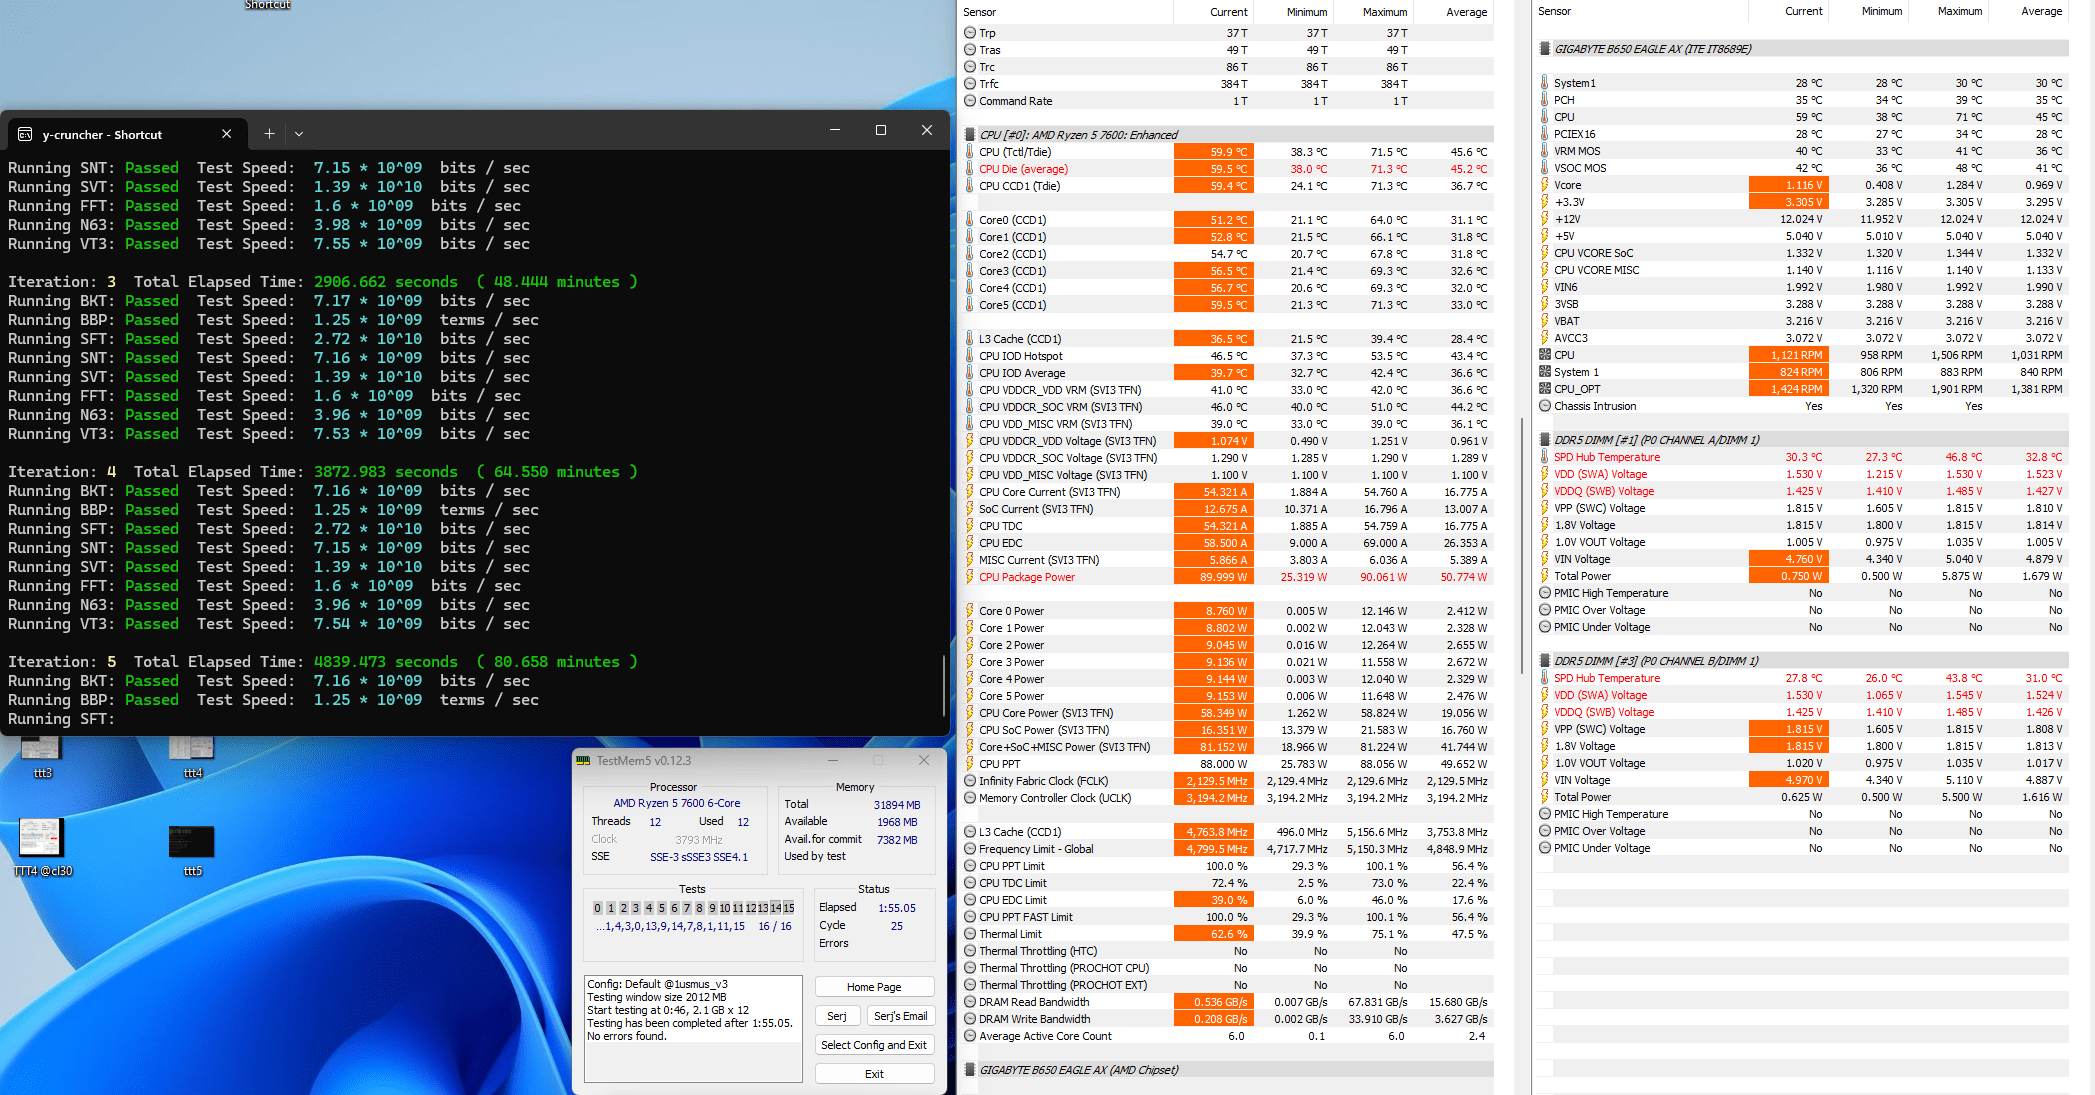Select CPU Die (average) thermometer icon
2095x1095 pixels.
(970, 169)
